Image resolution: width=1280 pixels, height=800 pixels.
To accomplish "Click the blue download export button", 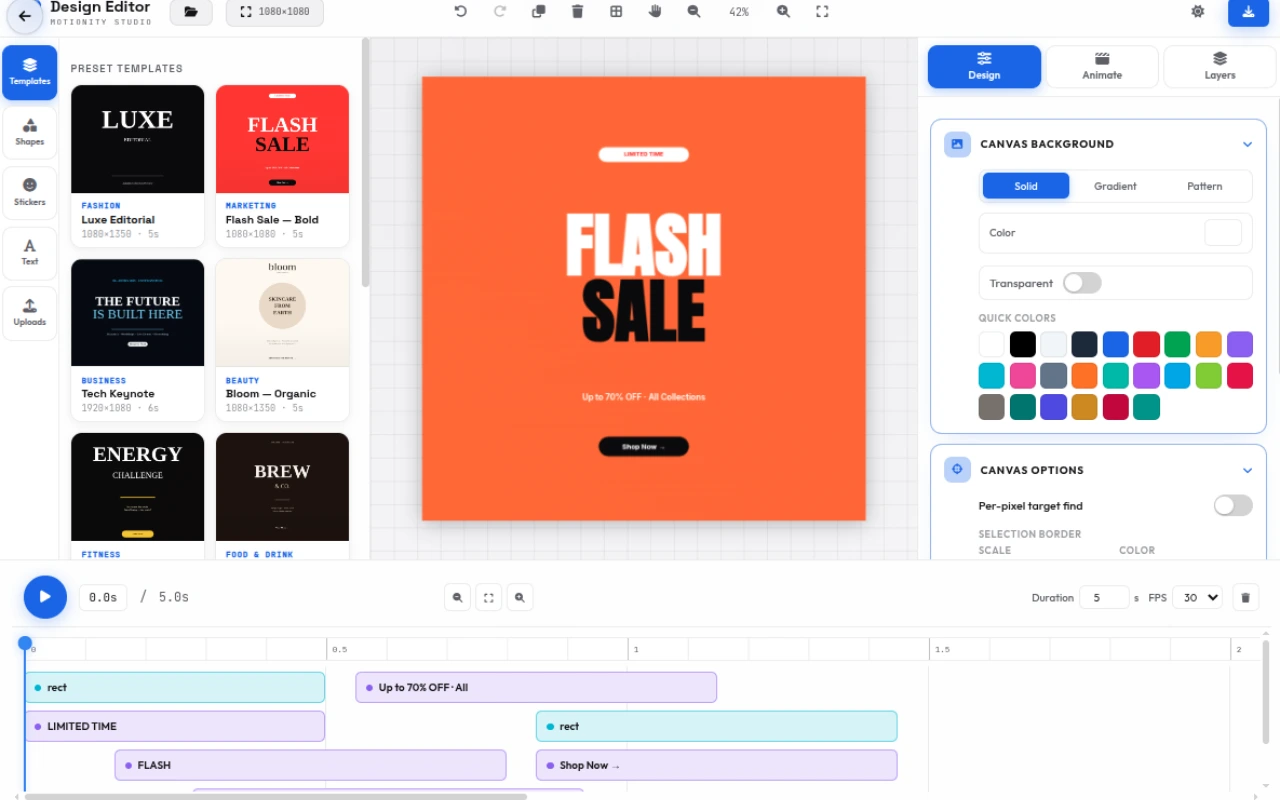I will [1248, 12].
